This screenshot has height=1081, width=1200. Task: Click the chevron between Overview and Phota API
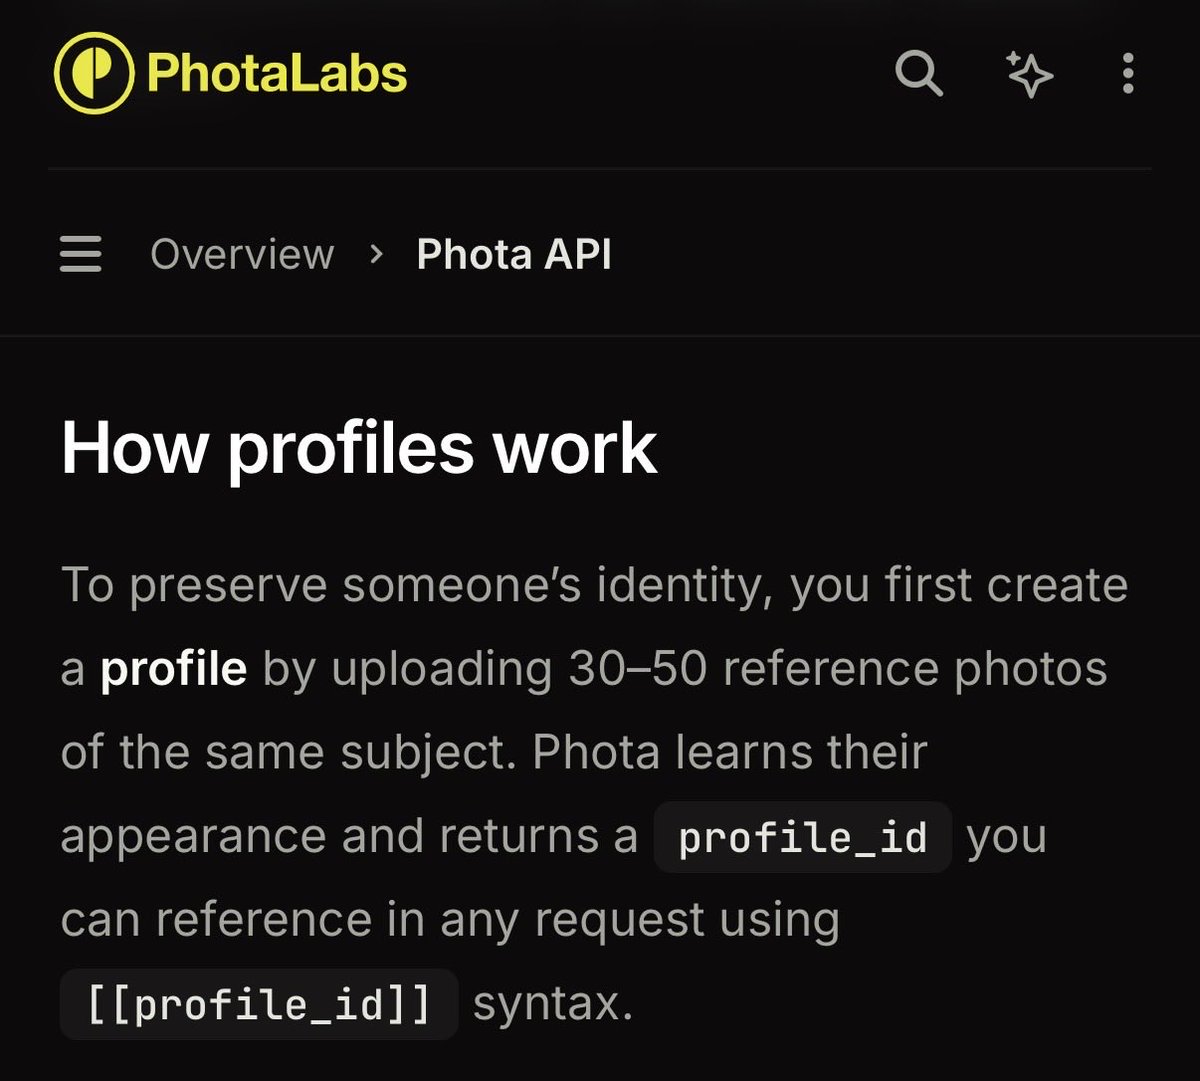coord(376,254)
